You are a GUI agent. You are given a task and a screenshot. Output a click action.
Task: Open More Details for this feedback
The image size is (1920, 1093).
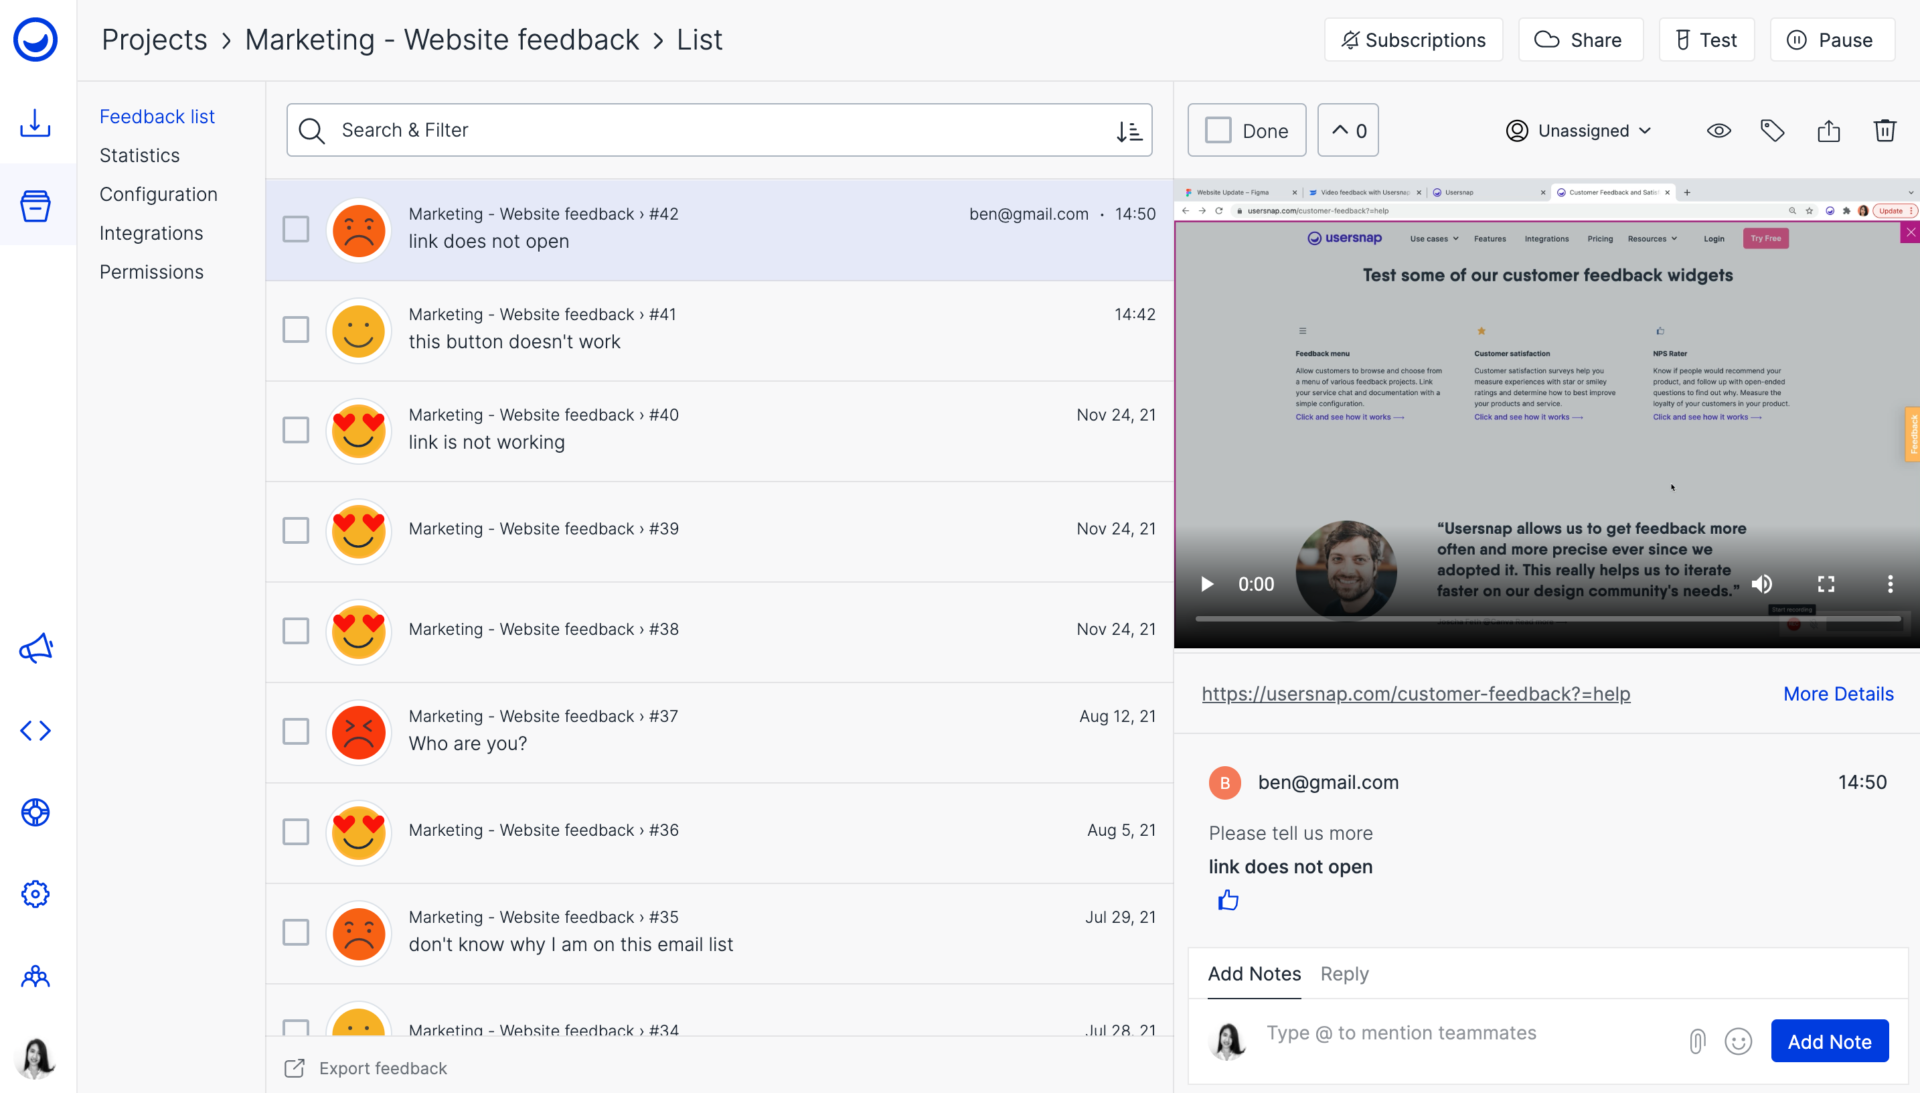[x=1838, y=693]
